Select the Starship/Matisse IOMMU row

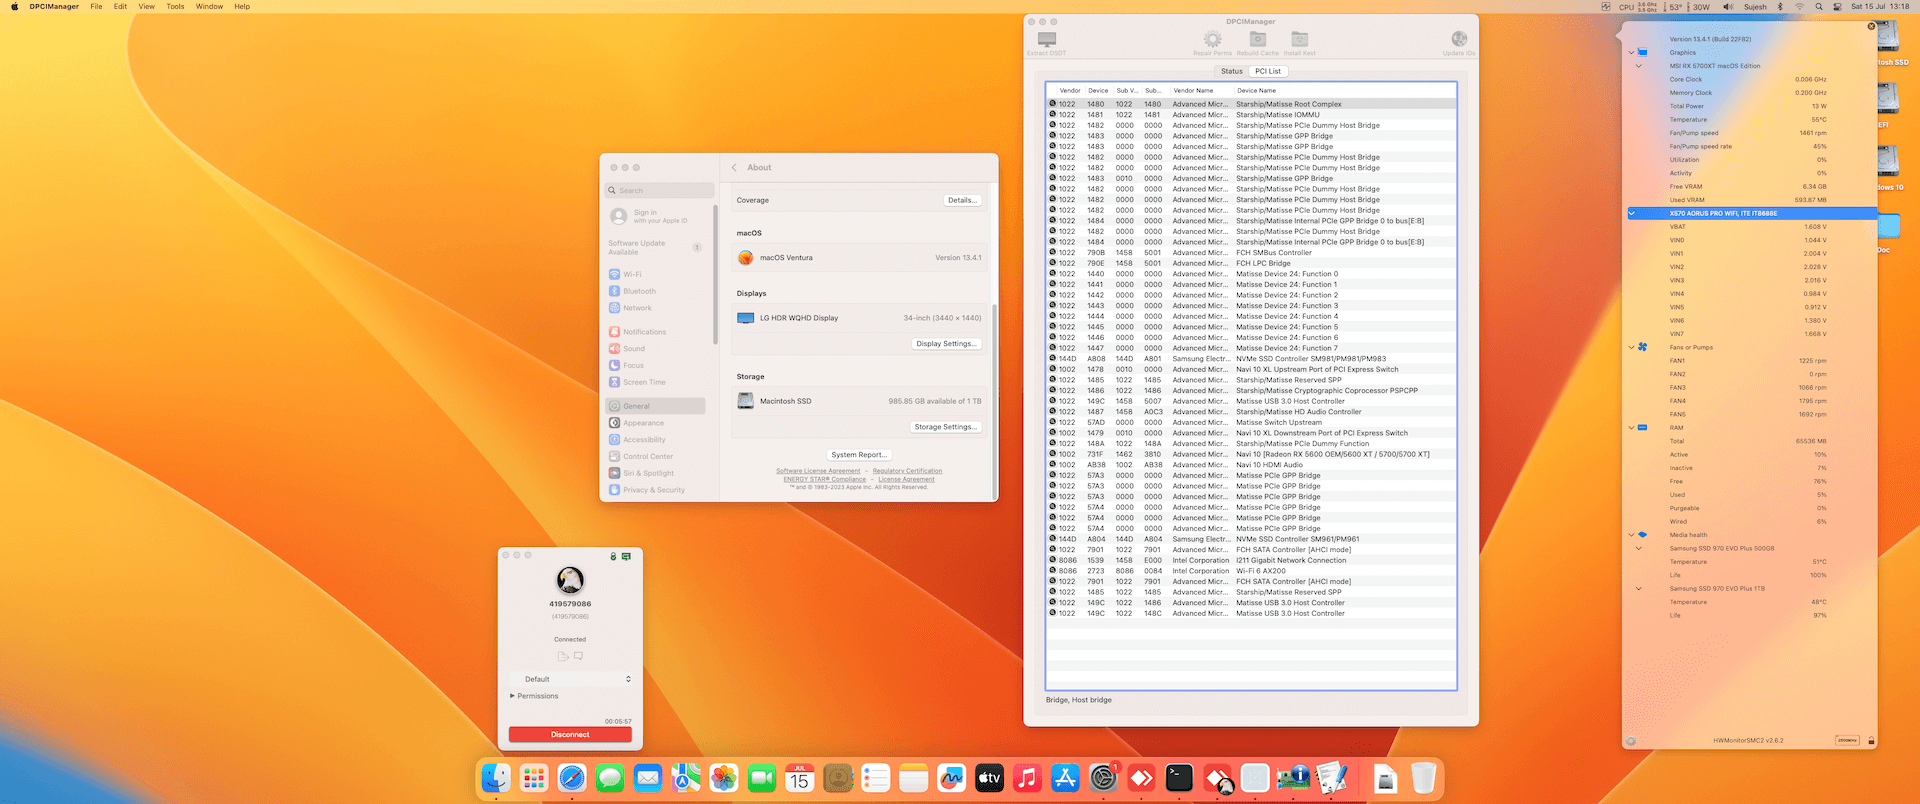pyautogui.click(x=1251, y=115)
